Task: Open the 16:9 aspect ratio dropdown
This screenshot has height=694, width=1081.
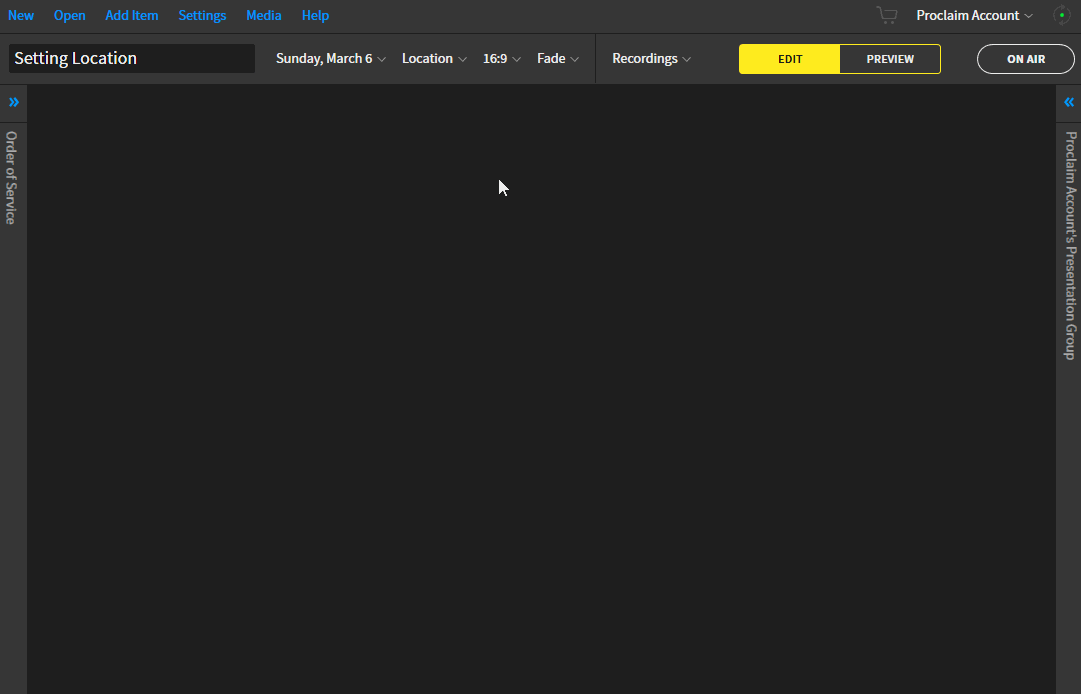Action: pyautogui.click(x=502, y=59)
